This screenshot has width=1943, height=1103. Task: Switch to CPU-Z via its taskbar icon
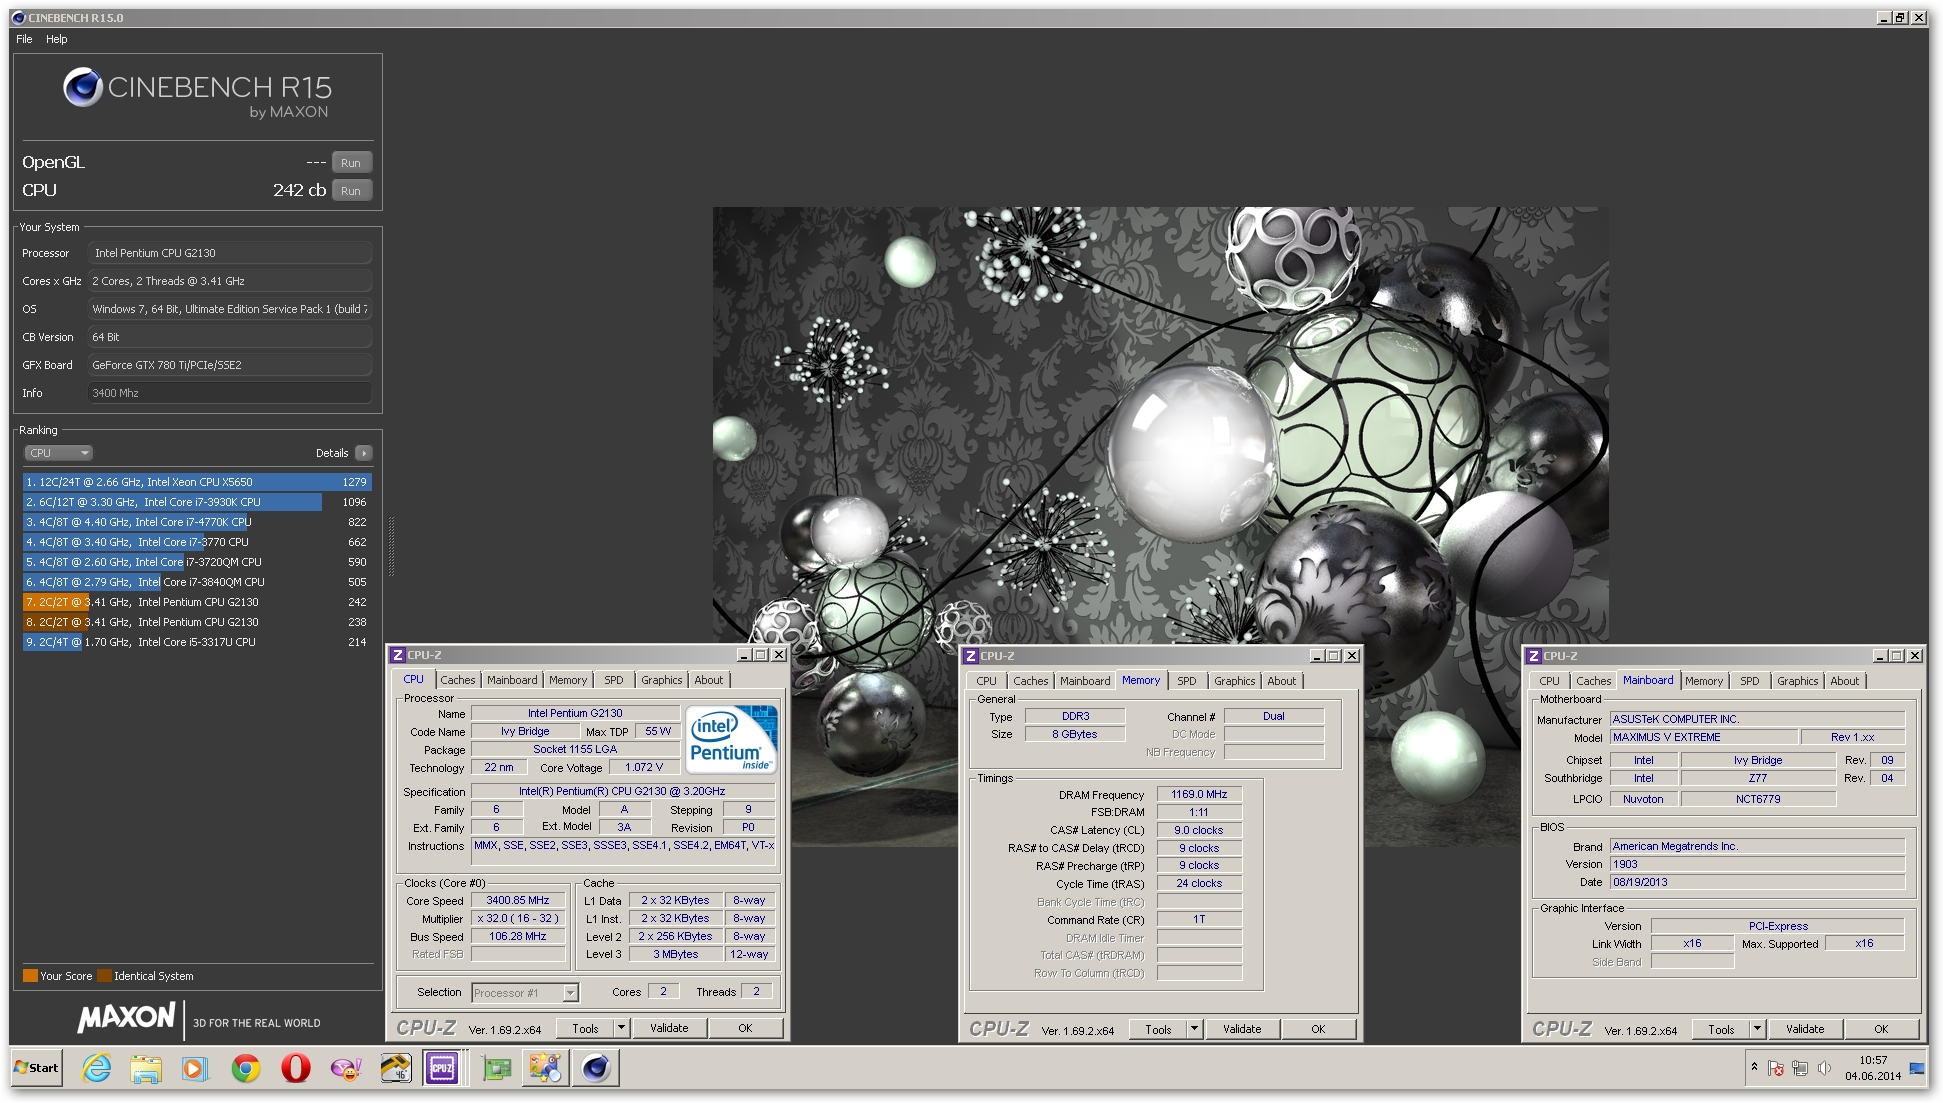coord(442,1068)
